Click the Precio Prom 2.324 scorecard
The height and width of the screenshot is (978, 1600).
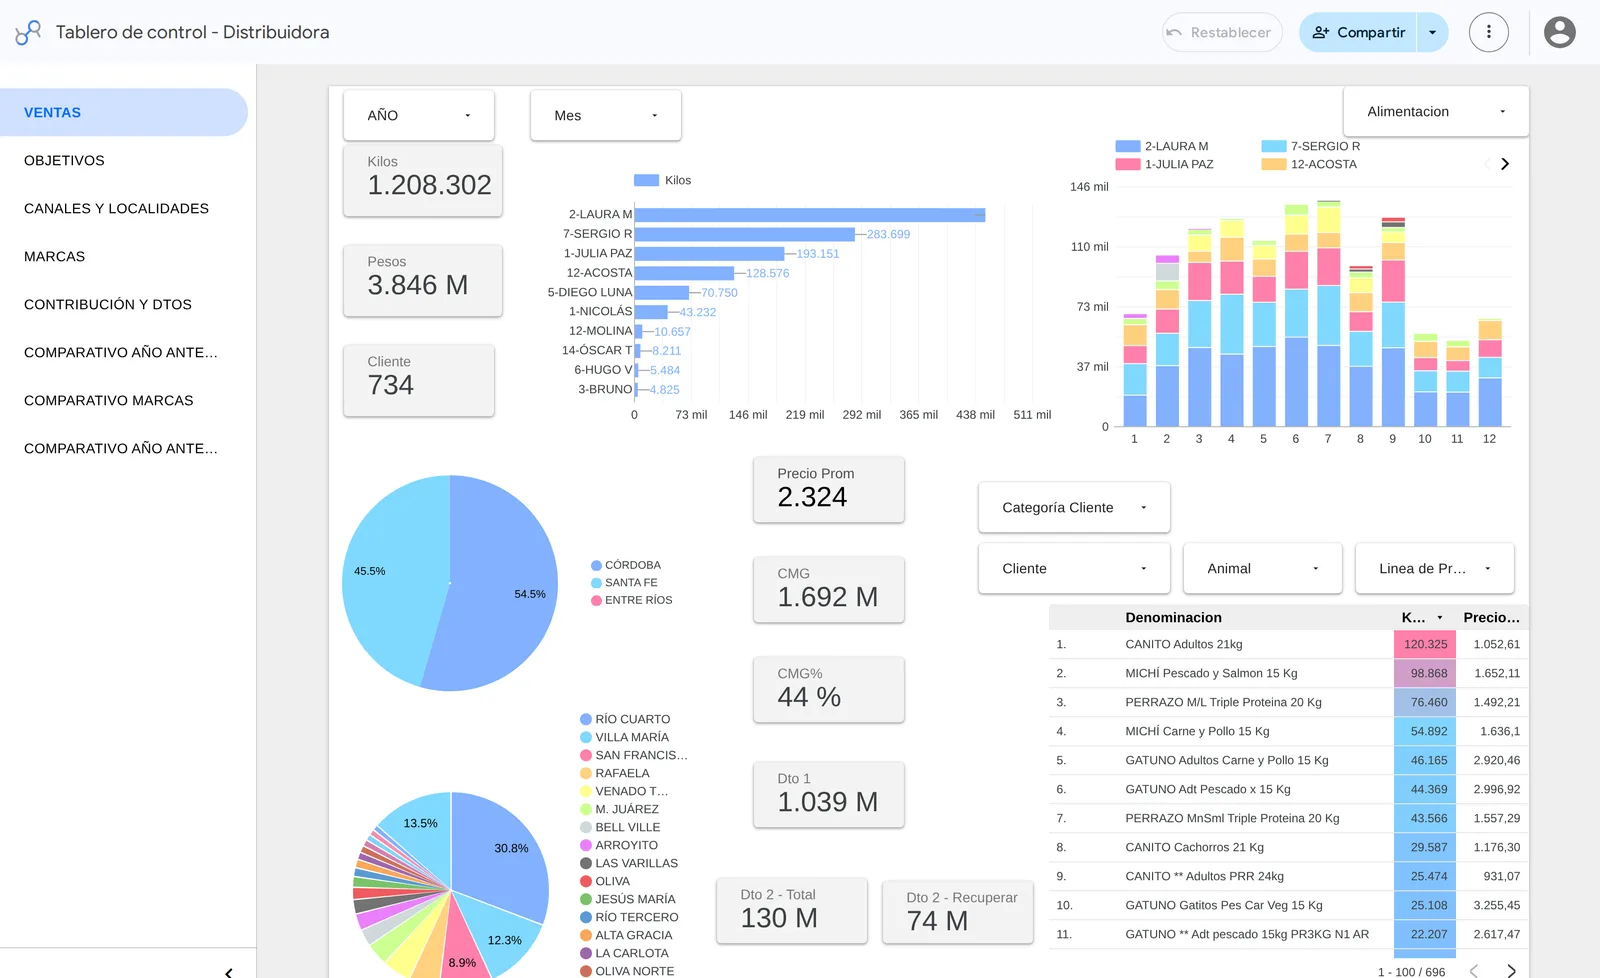pos(829,489)
